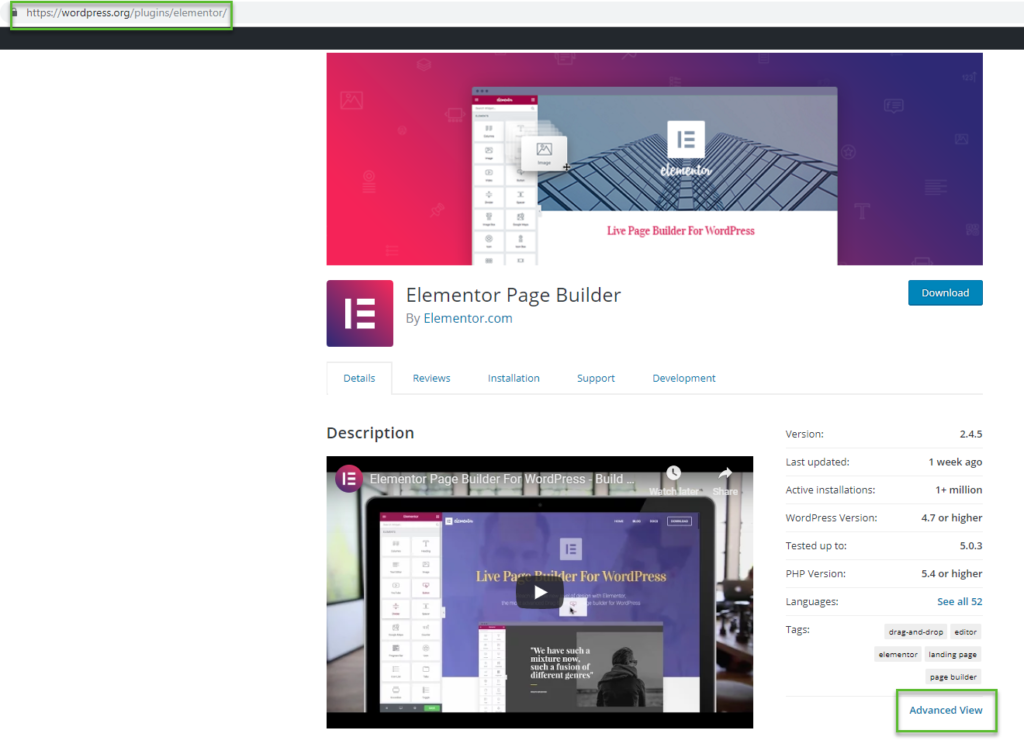Click the Download button

945,293
